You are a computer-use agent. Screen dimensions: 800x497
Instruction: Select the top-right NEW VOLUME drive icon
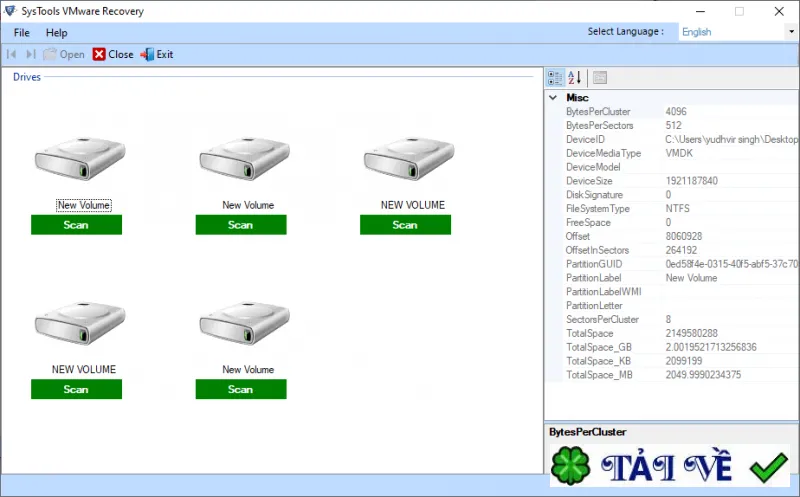409,158
